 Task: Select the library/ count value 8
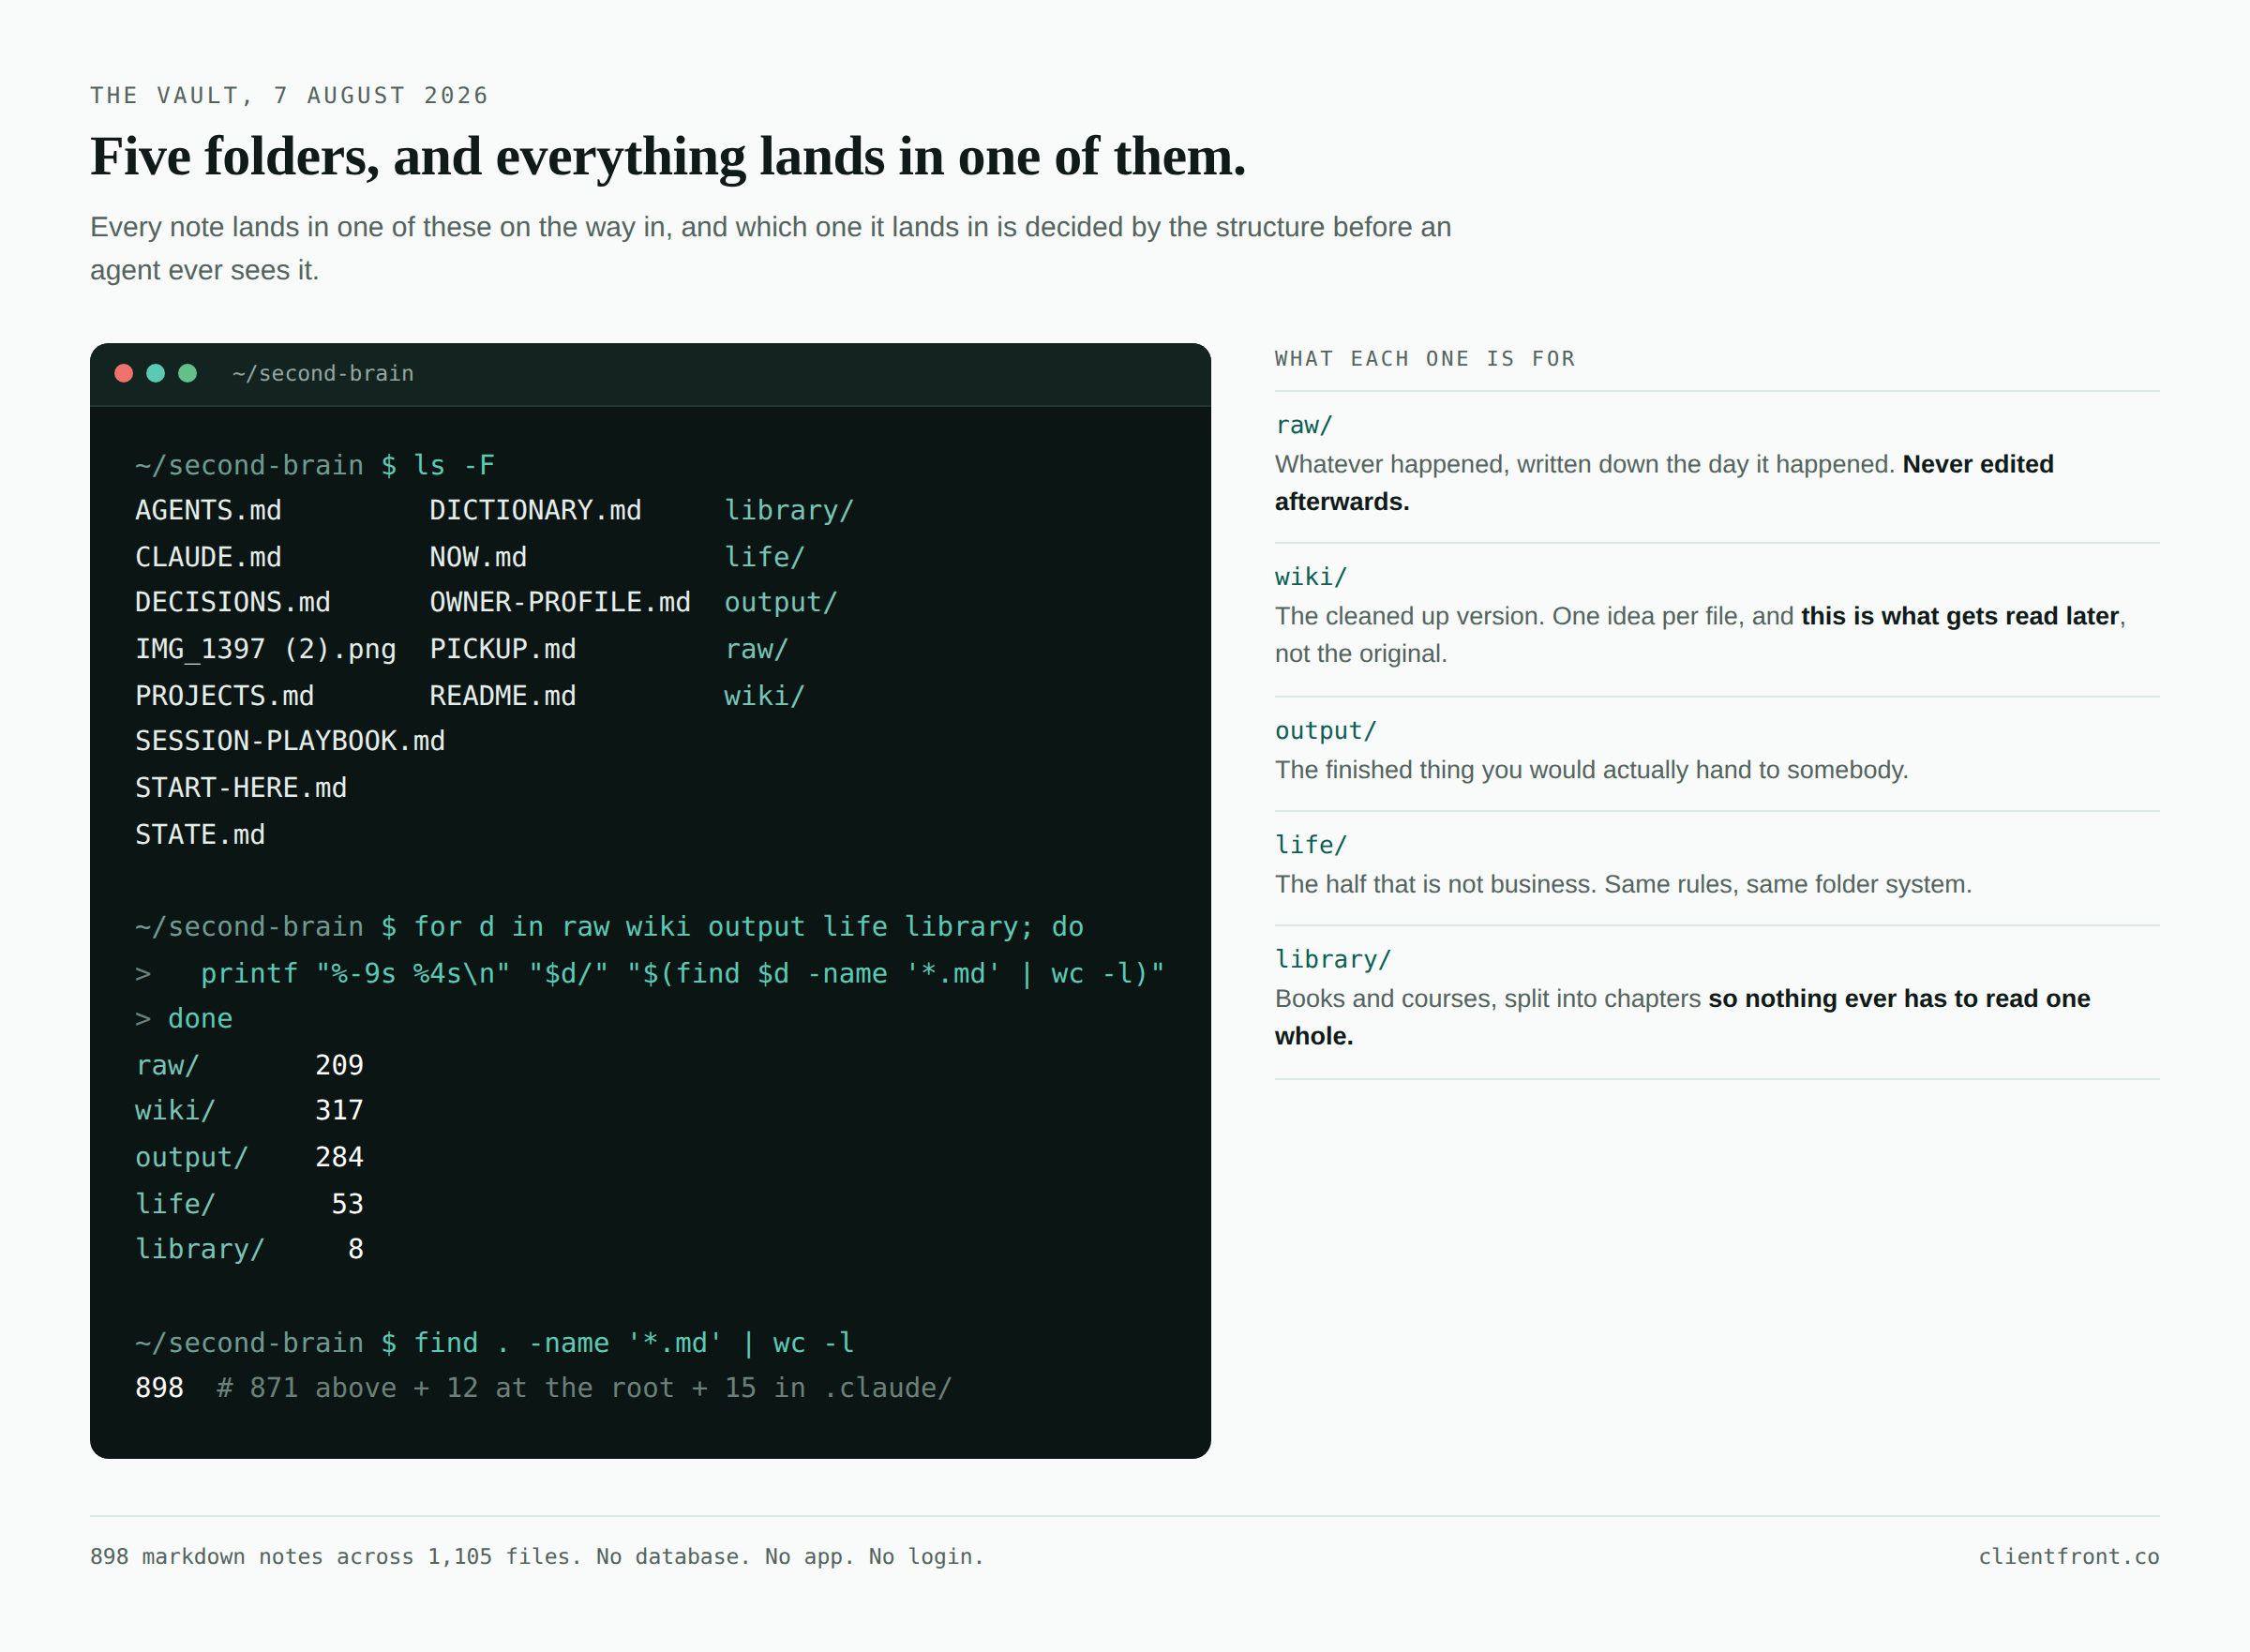(x=355, y=1249)
